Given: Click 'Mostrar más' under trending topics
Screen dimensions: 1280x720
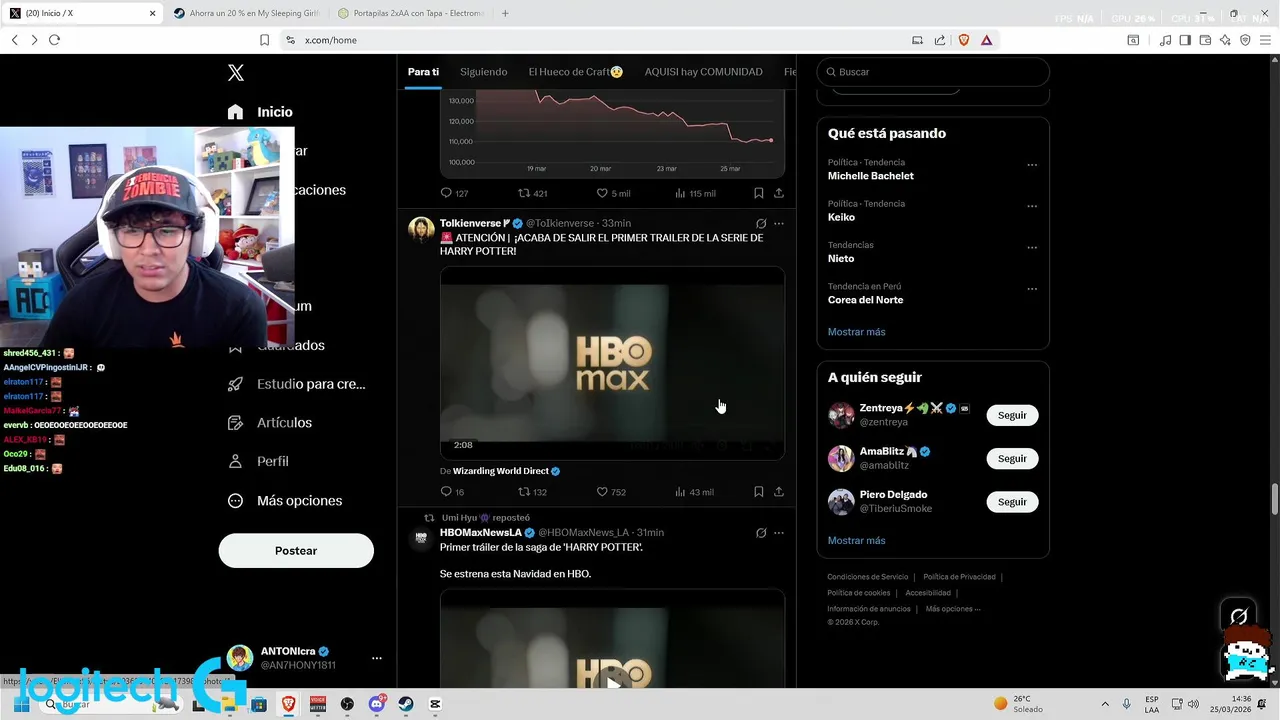Looking at the screenshot, I should 856,332.
